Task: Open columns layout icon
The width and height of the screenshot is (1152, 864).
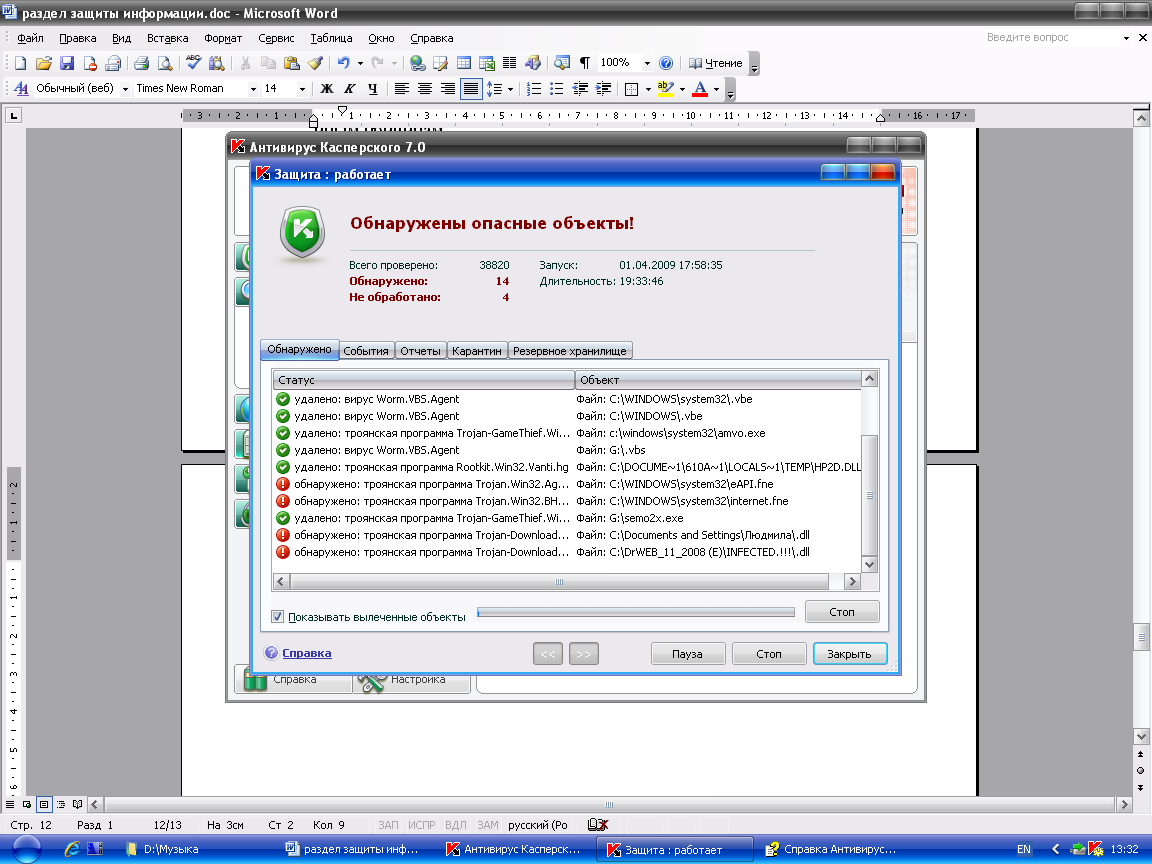Action: (x=509, y=63)
